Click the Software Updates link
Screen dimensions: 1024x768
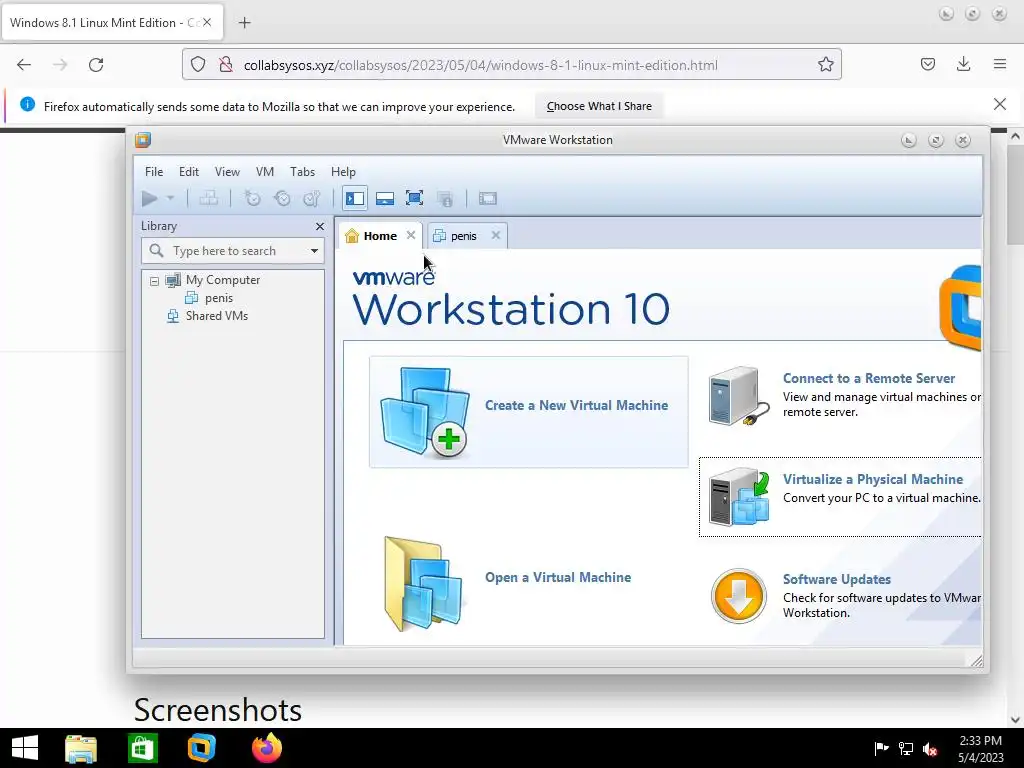point(837,580)
